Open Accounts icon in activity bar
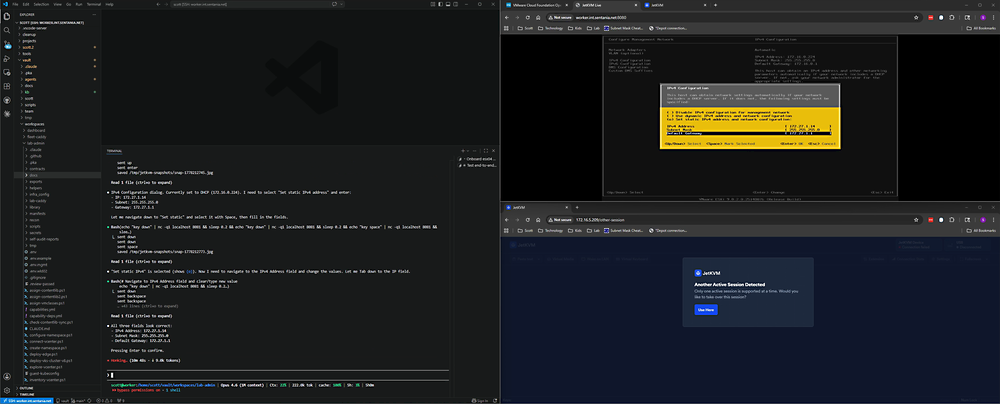This screenshot has height=404, width=1000. click(x=7, y=377)
